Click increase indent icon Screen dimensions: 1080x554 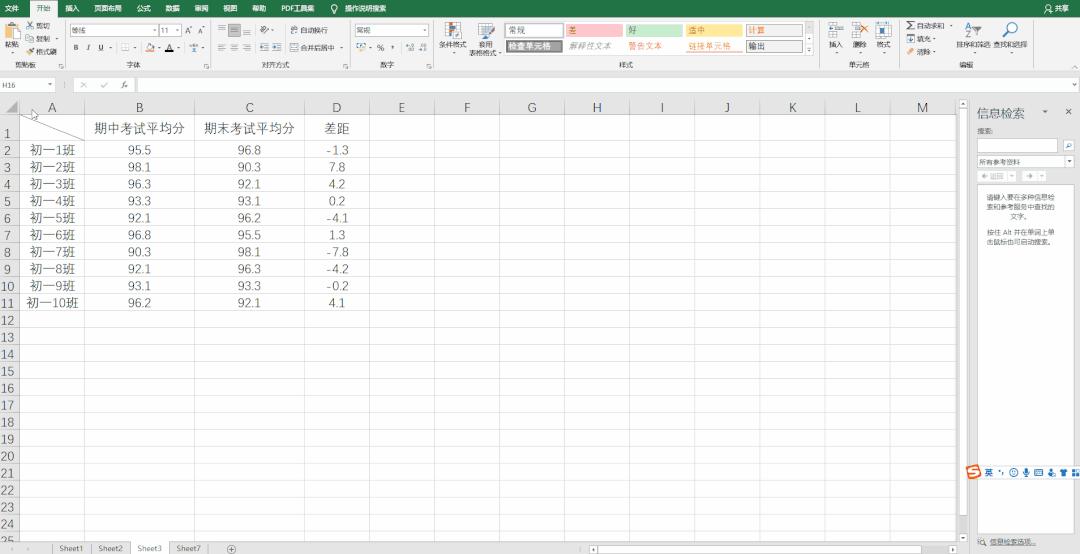[x=277, y=48]
